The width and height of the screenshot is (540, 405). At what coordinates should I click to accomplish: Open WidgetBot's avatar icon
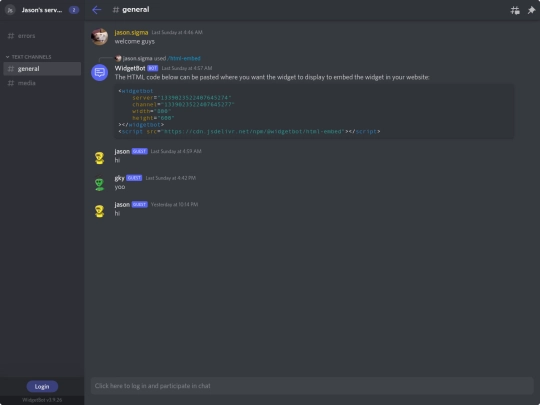[100, 73]
